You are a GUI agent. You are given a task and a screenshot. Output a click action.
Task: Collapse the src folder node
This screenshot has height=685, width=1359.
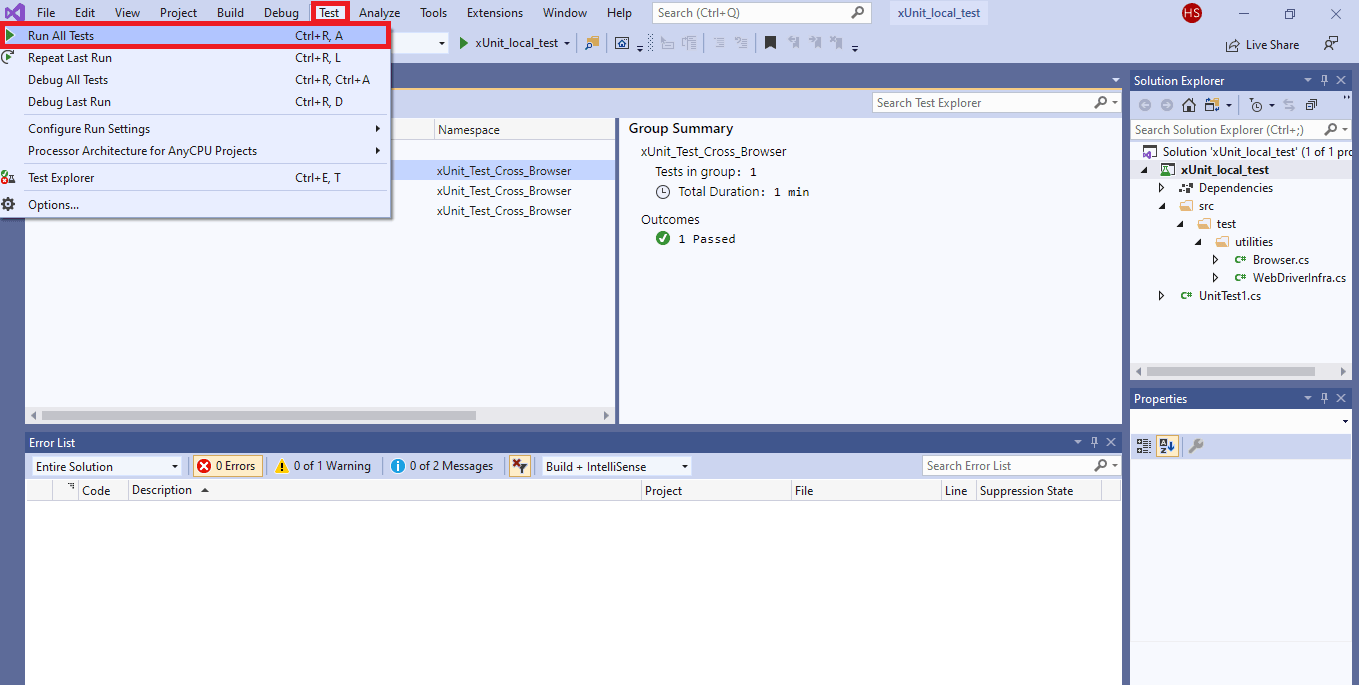(1162, 206)
